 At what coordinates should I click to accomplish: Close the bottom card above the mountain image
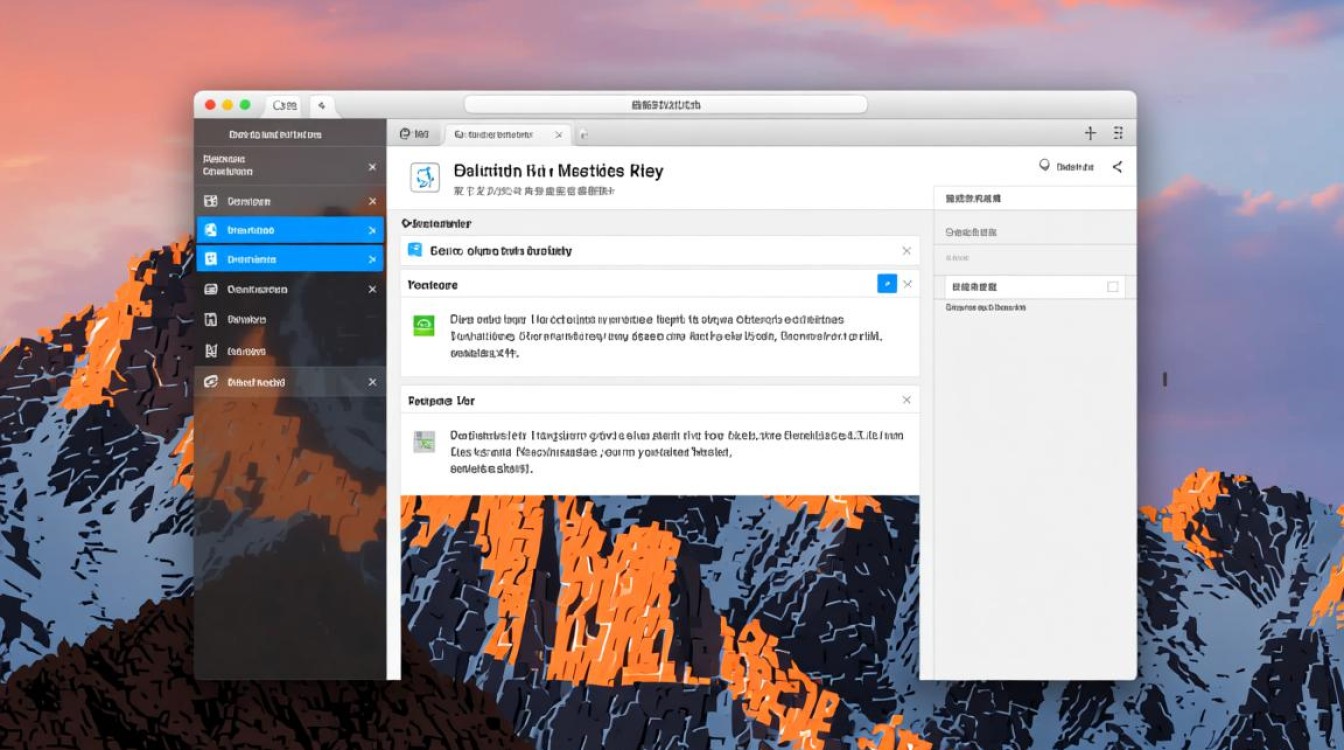tap(906, 400)
